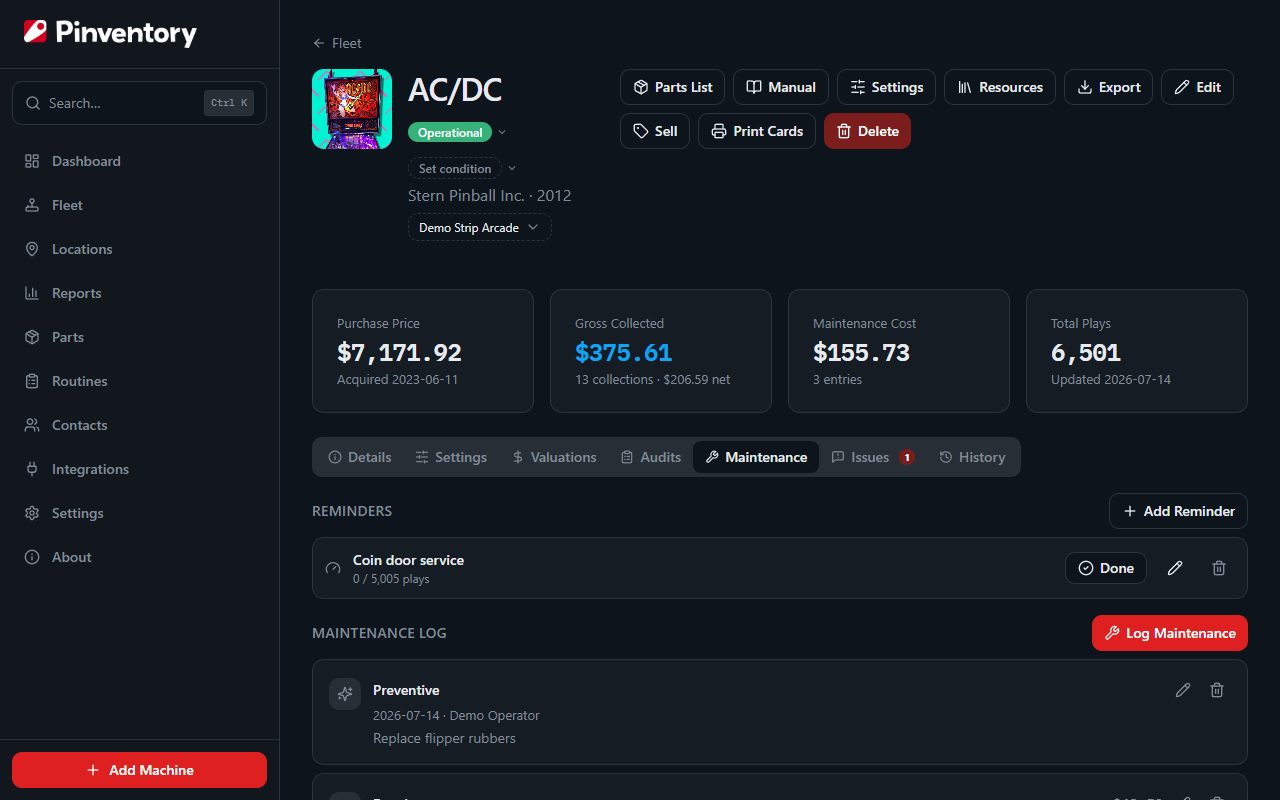The image size is (1280, 800).
Task: Open the Demo Strip Arcade location dropdown
Action: pyautogui.click(x=479, y=227)
